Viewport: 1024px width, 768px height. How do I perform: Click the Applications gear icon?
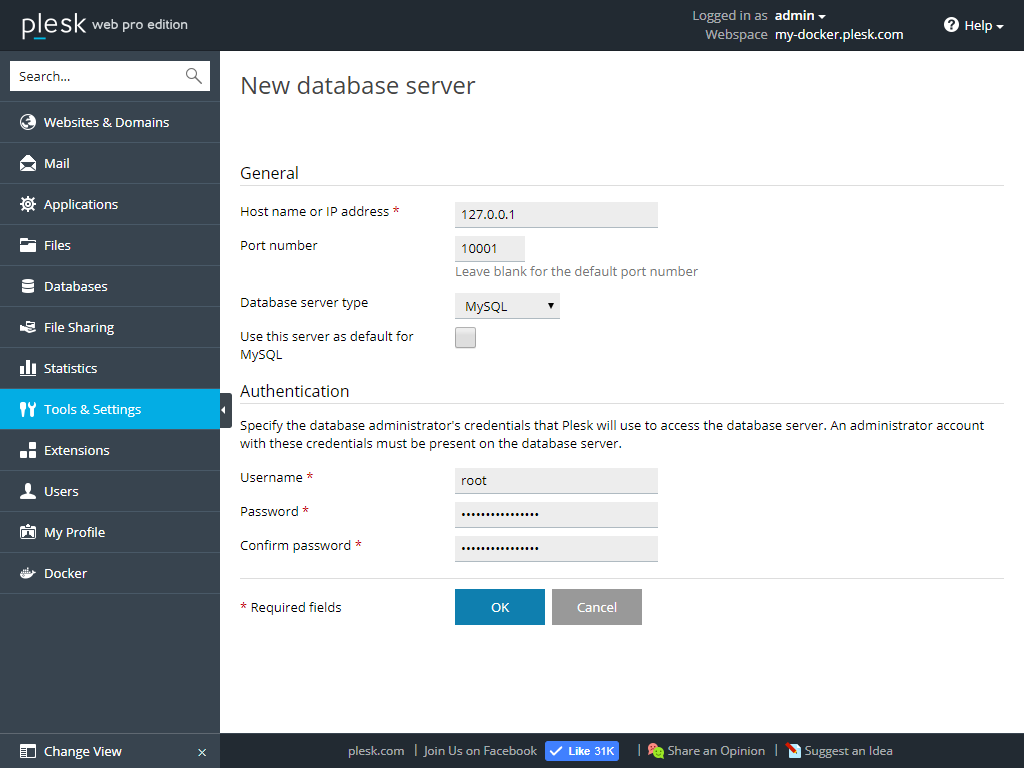pos(27,204)
